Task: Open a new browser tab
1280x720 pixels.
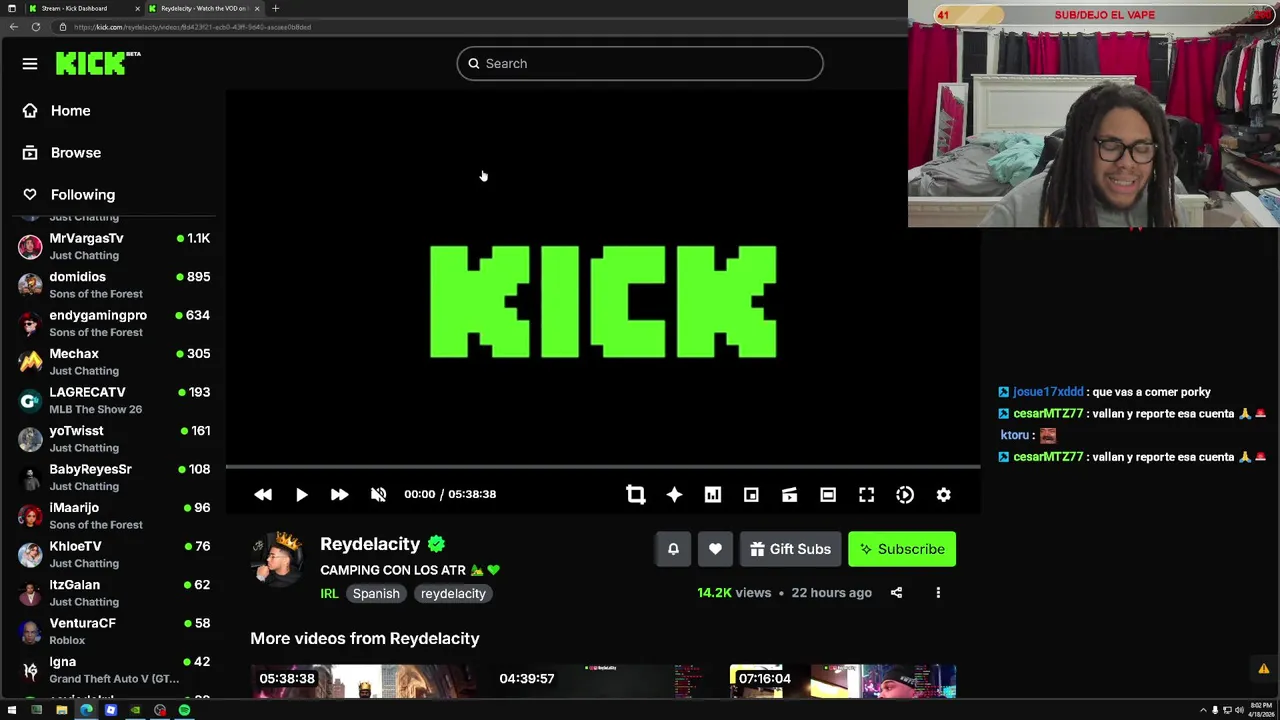Action: coord(275,8)
